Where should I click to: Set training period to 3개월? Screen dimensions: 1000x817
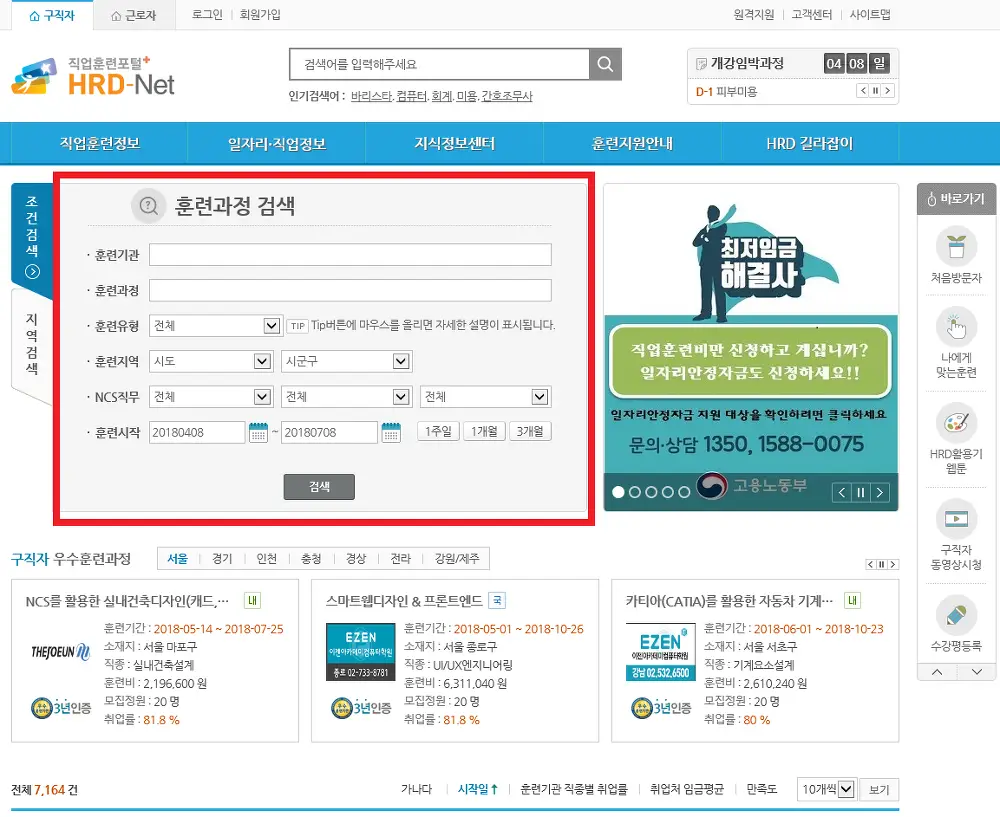pos(530,431)
